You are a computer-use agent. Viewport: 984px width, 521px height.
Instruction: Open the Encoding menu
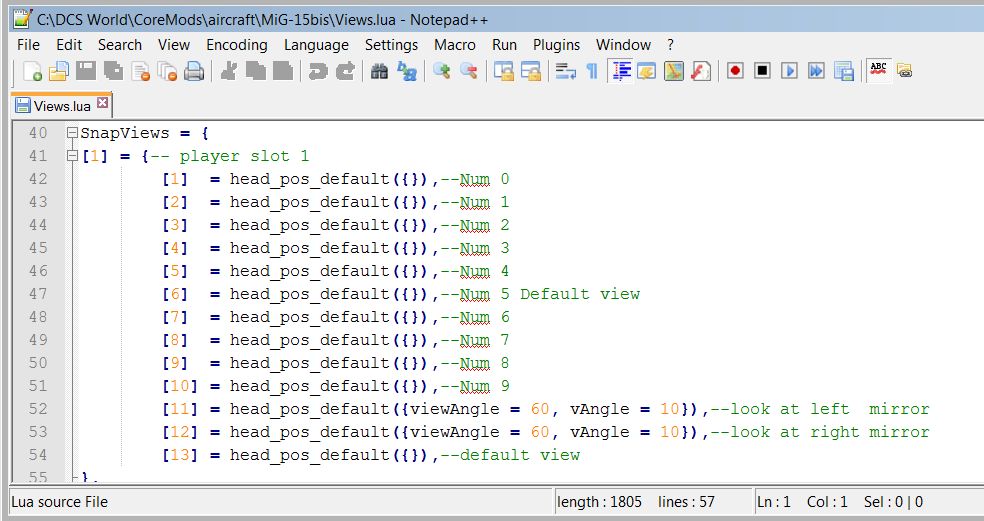[237, 45]
